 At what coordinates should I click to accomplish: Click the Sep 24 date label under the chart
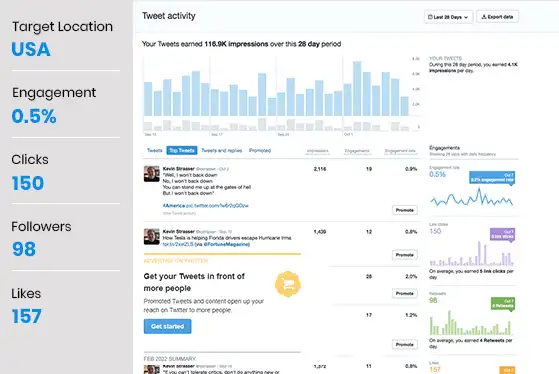click(283, 134)
